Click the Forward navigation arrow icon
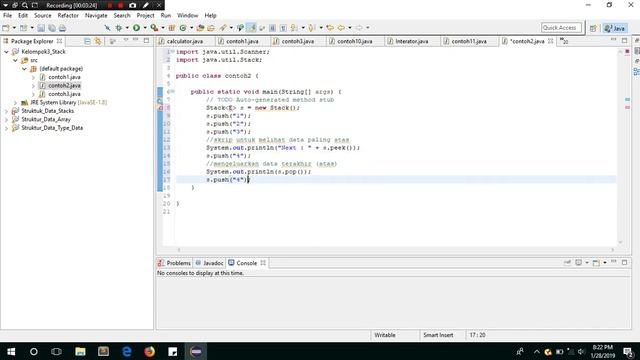The width and height of the screenshot is (640, 360). (x=359, y=28)
